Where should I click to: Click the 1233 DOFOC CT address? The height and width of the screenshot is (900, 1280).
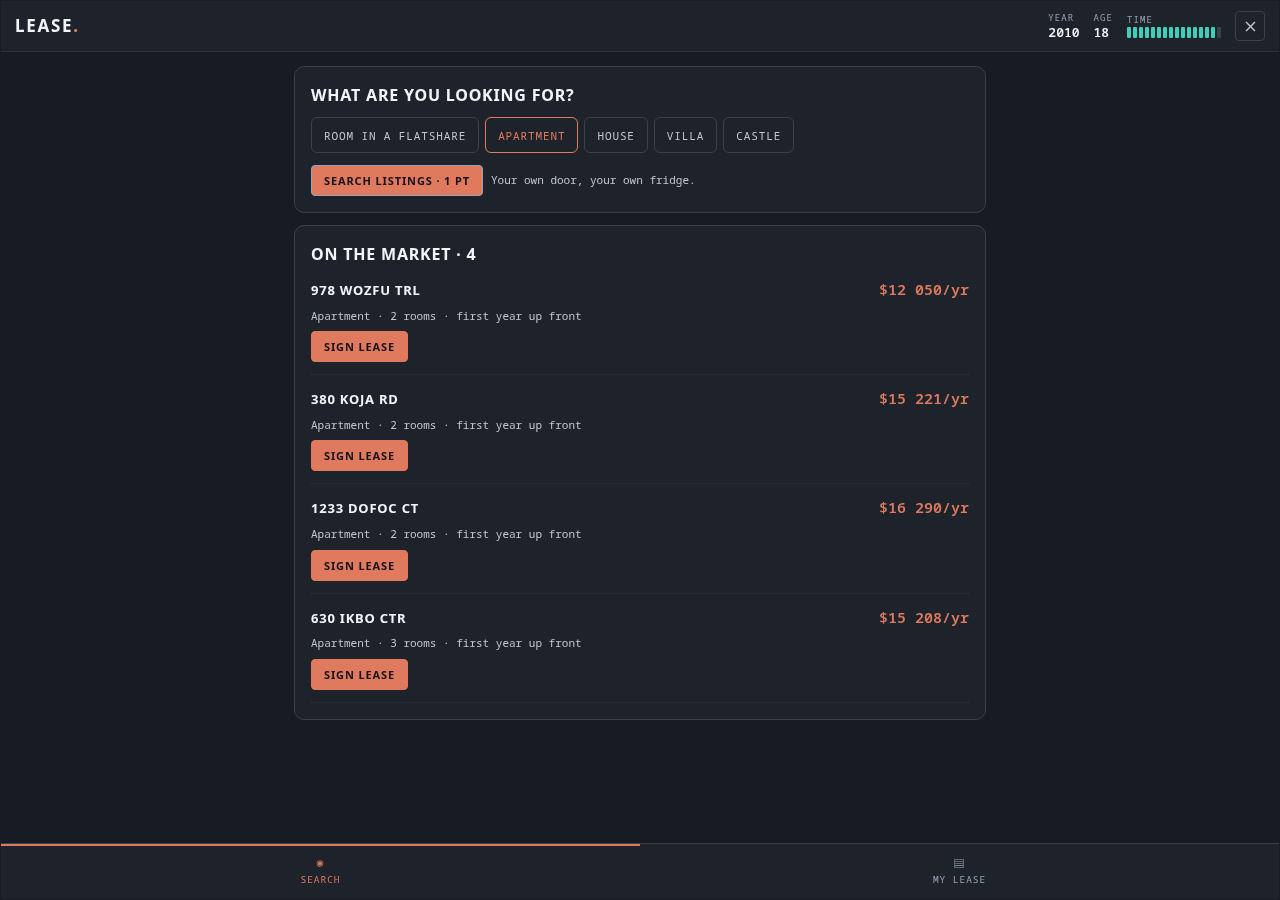pyautogui.click(x=364, y=508)
